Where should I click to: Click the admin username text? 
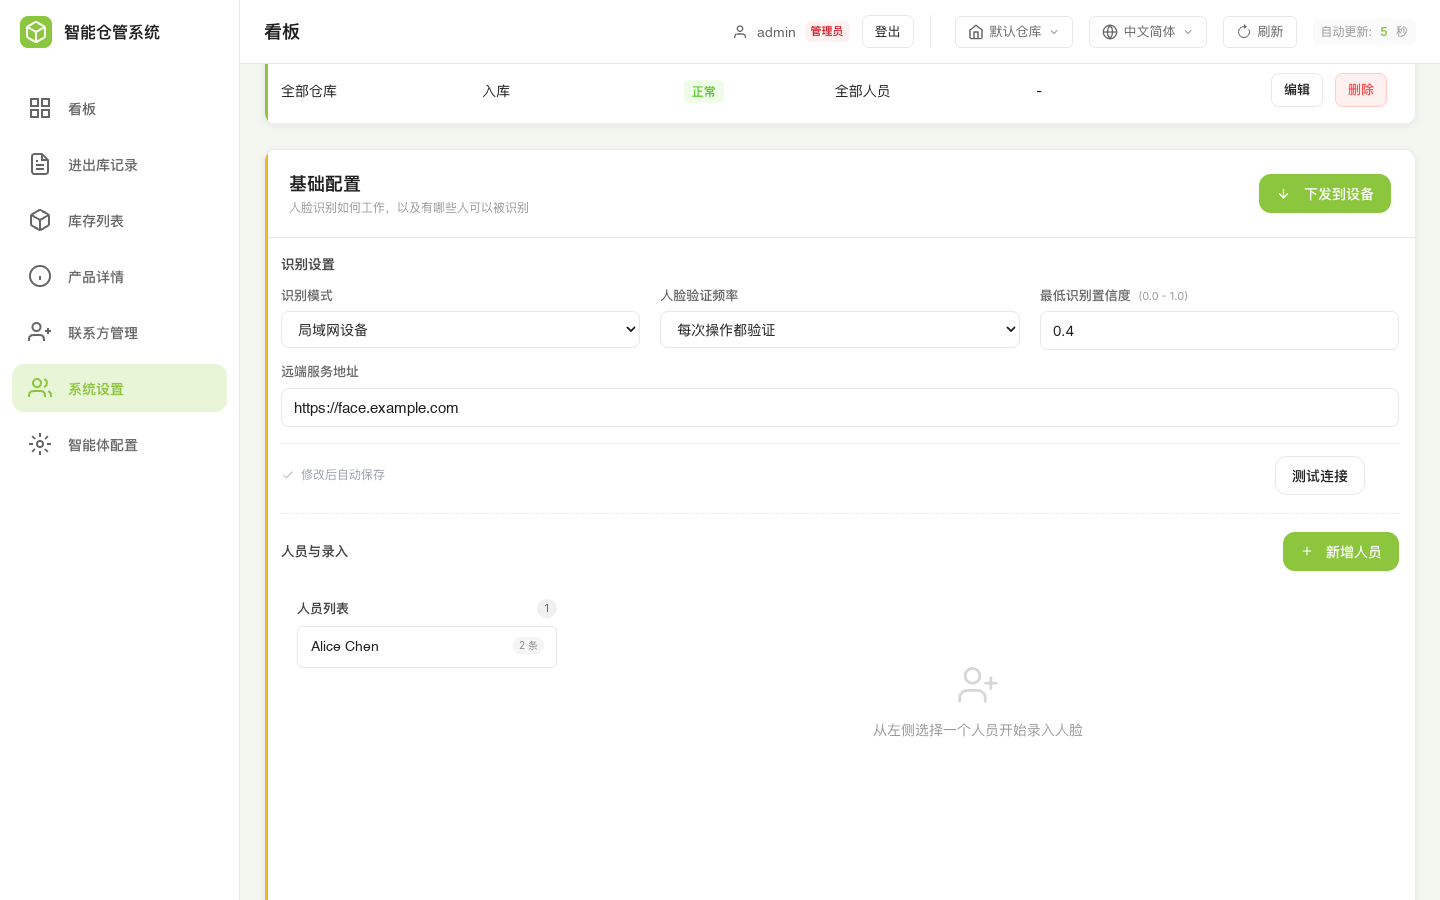point(776,32)
